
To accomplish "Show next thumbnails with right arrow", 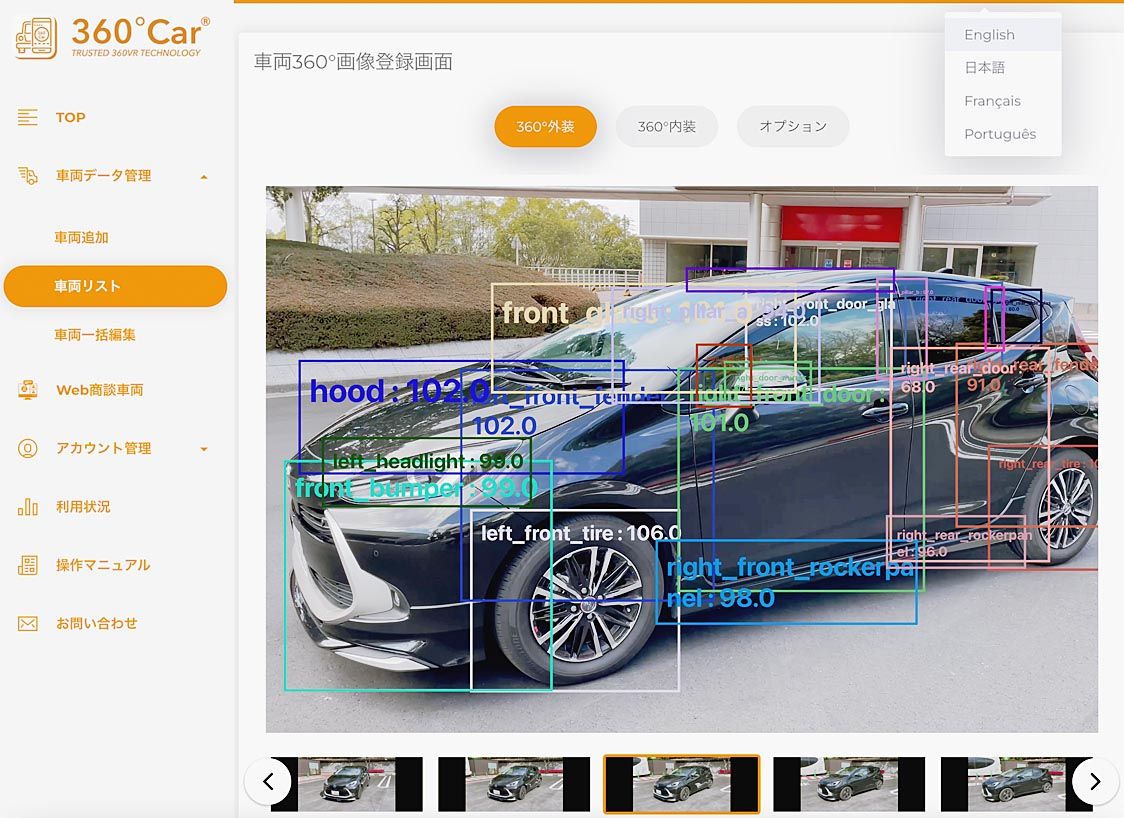I will pyautogui.click(x=1095, y=781).
